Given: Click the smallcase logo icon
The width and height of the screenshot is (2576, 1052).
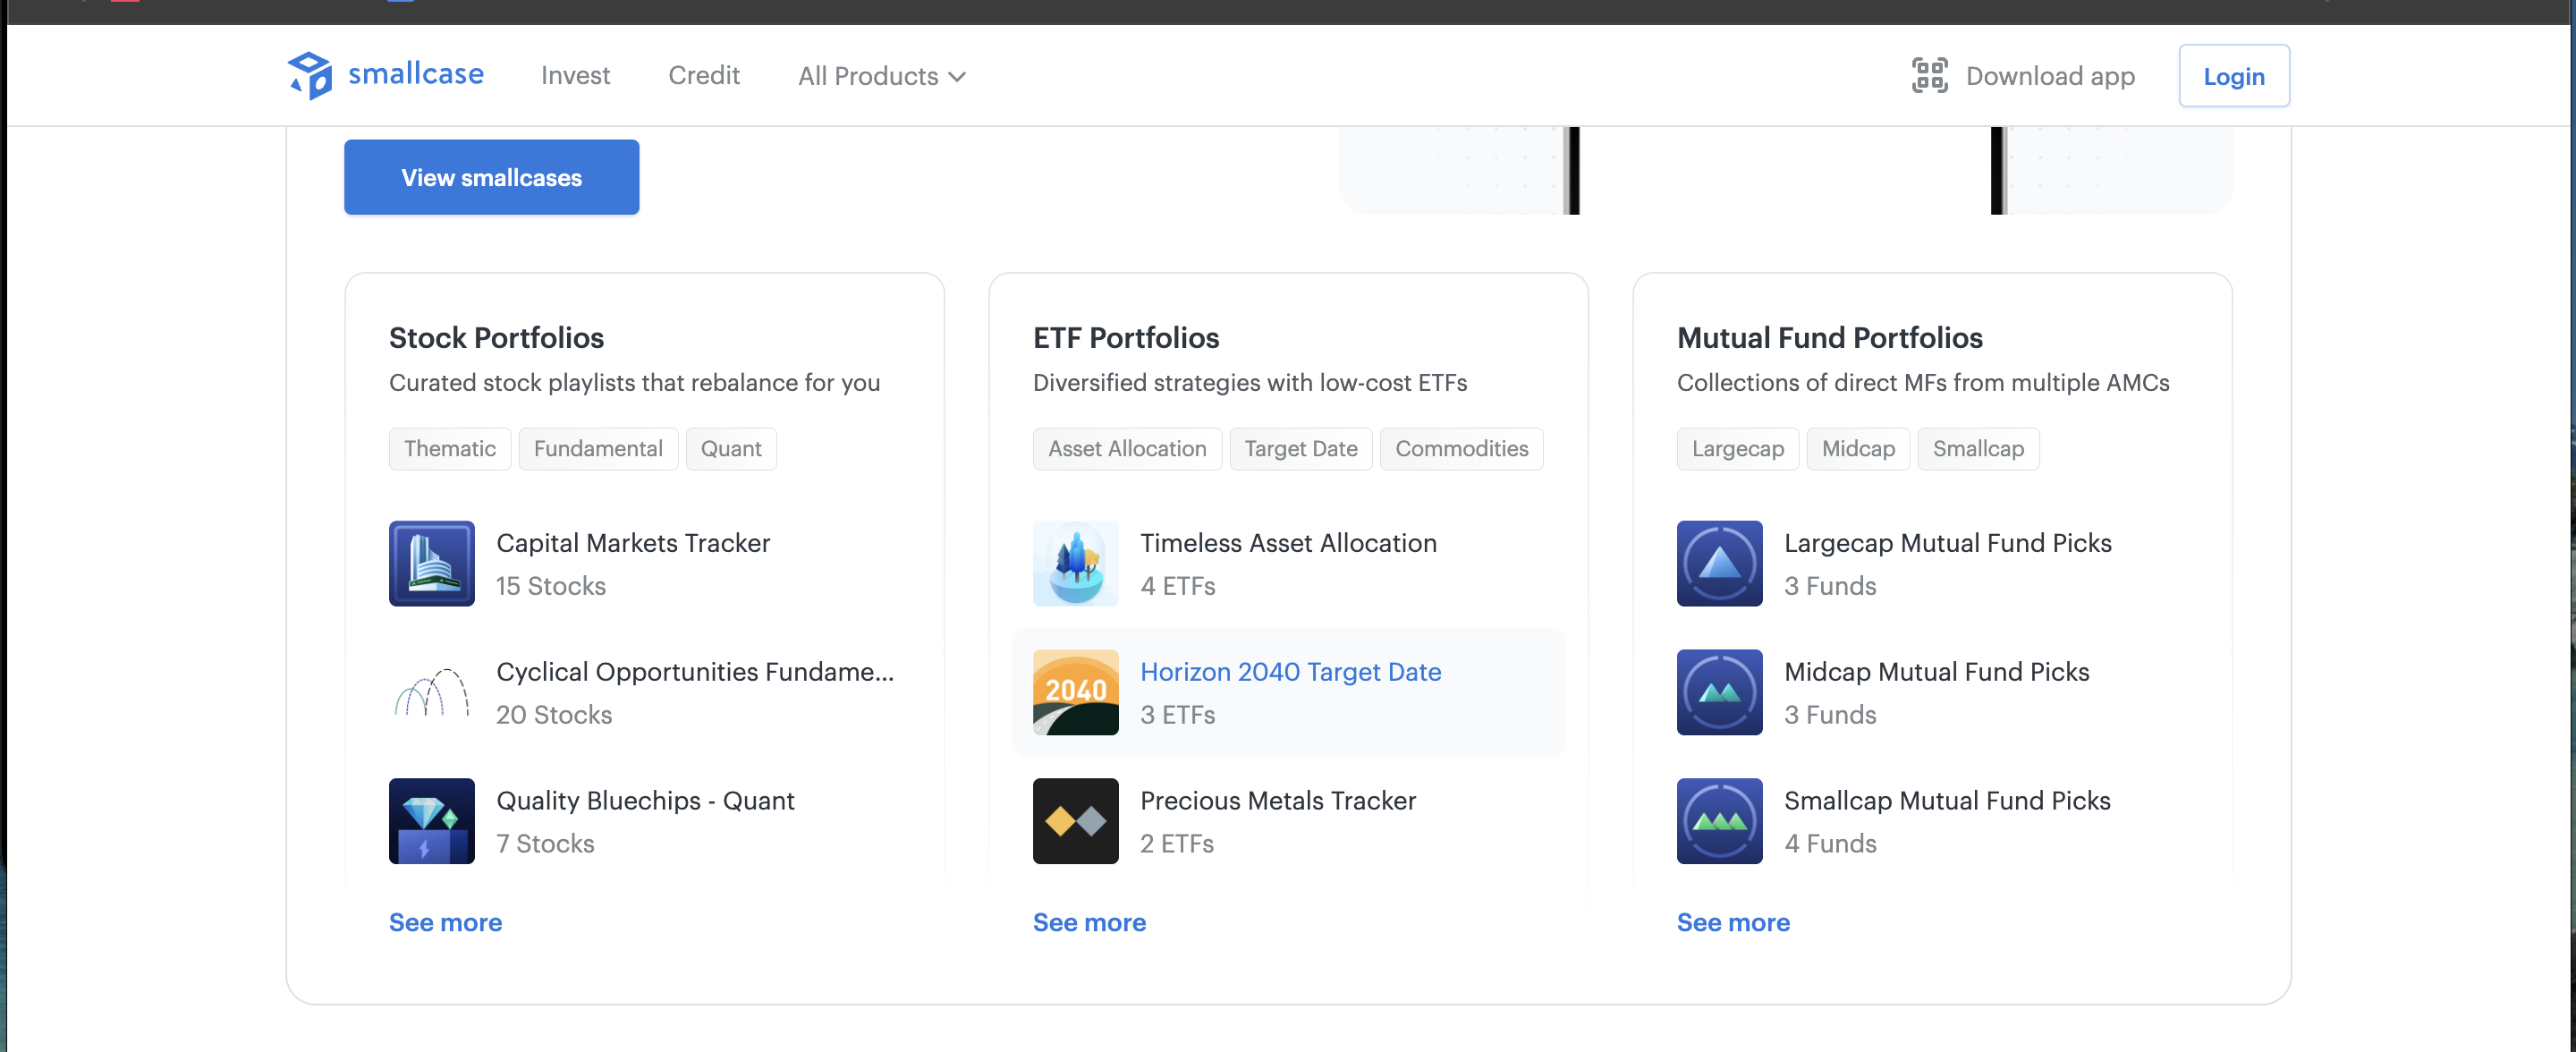Looking at the screenshot, I should pos(310,75).
